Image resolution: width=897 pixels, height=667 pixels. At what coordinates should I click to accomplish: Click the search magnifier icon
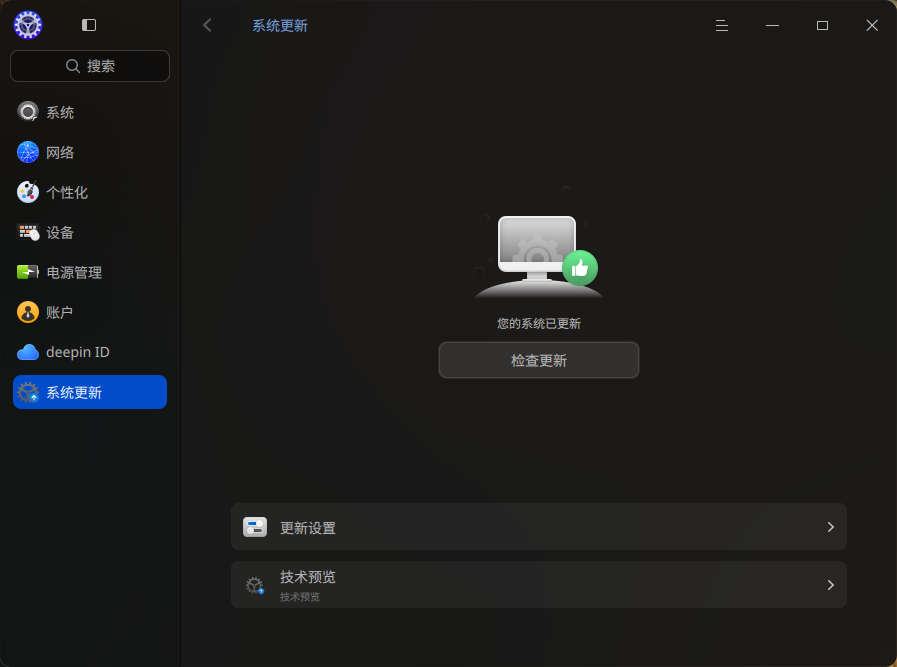tap(73, 66)
